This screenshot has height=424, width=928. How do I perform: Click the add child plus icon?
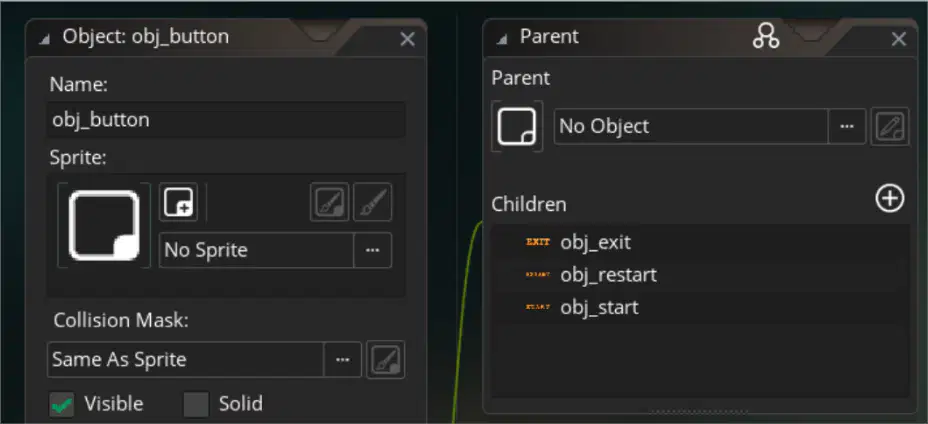point(890,198)
